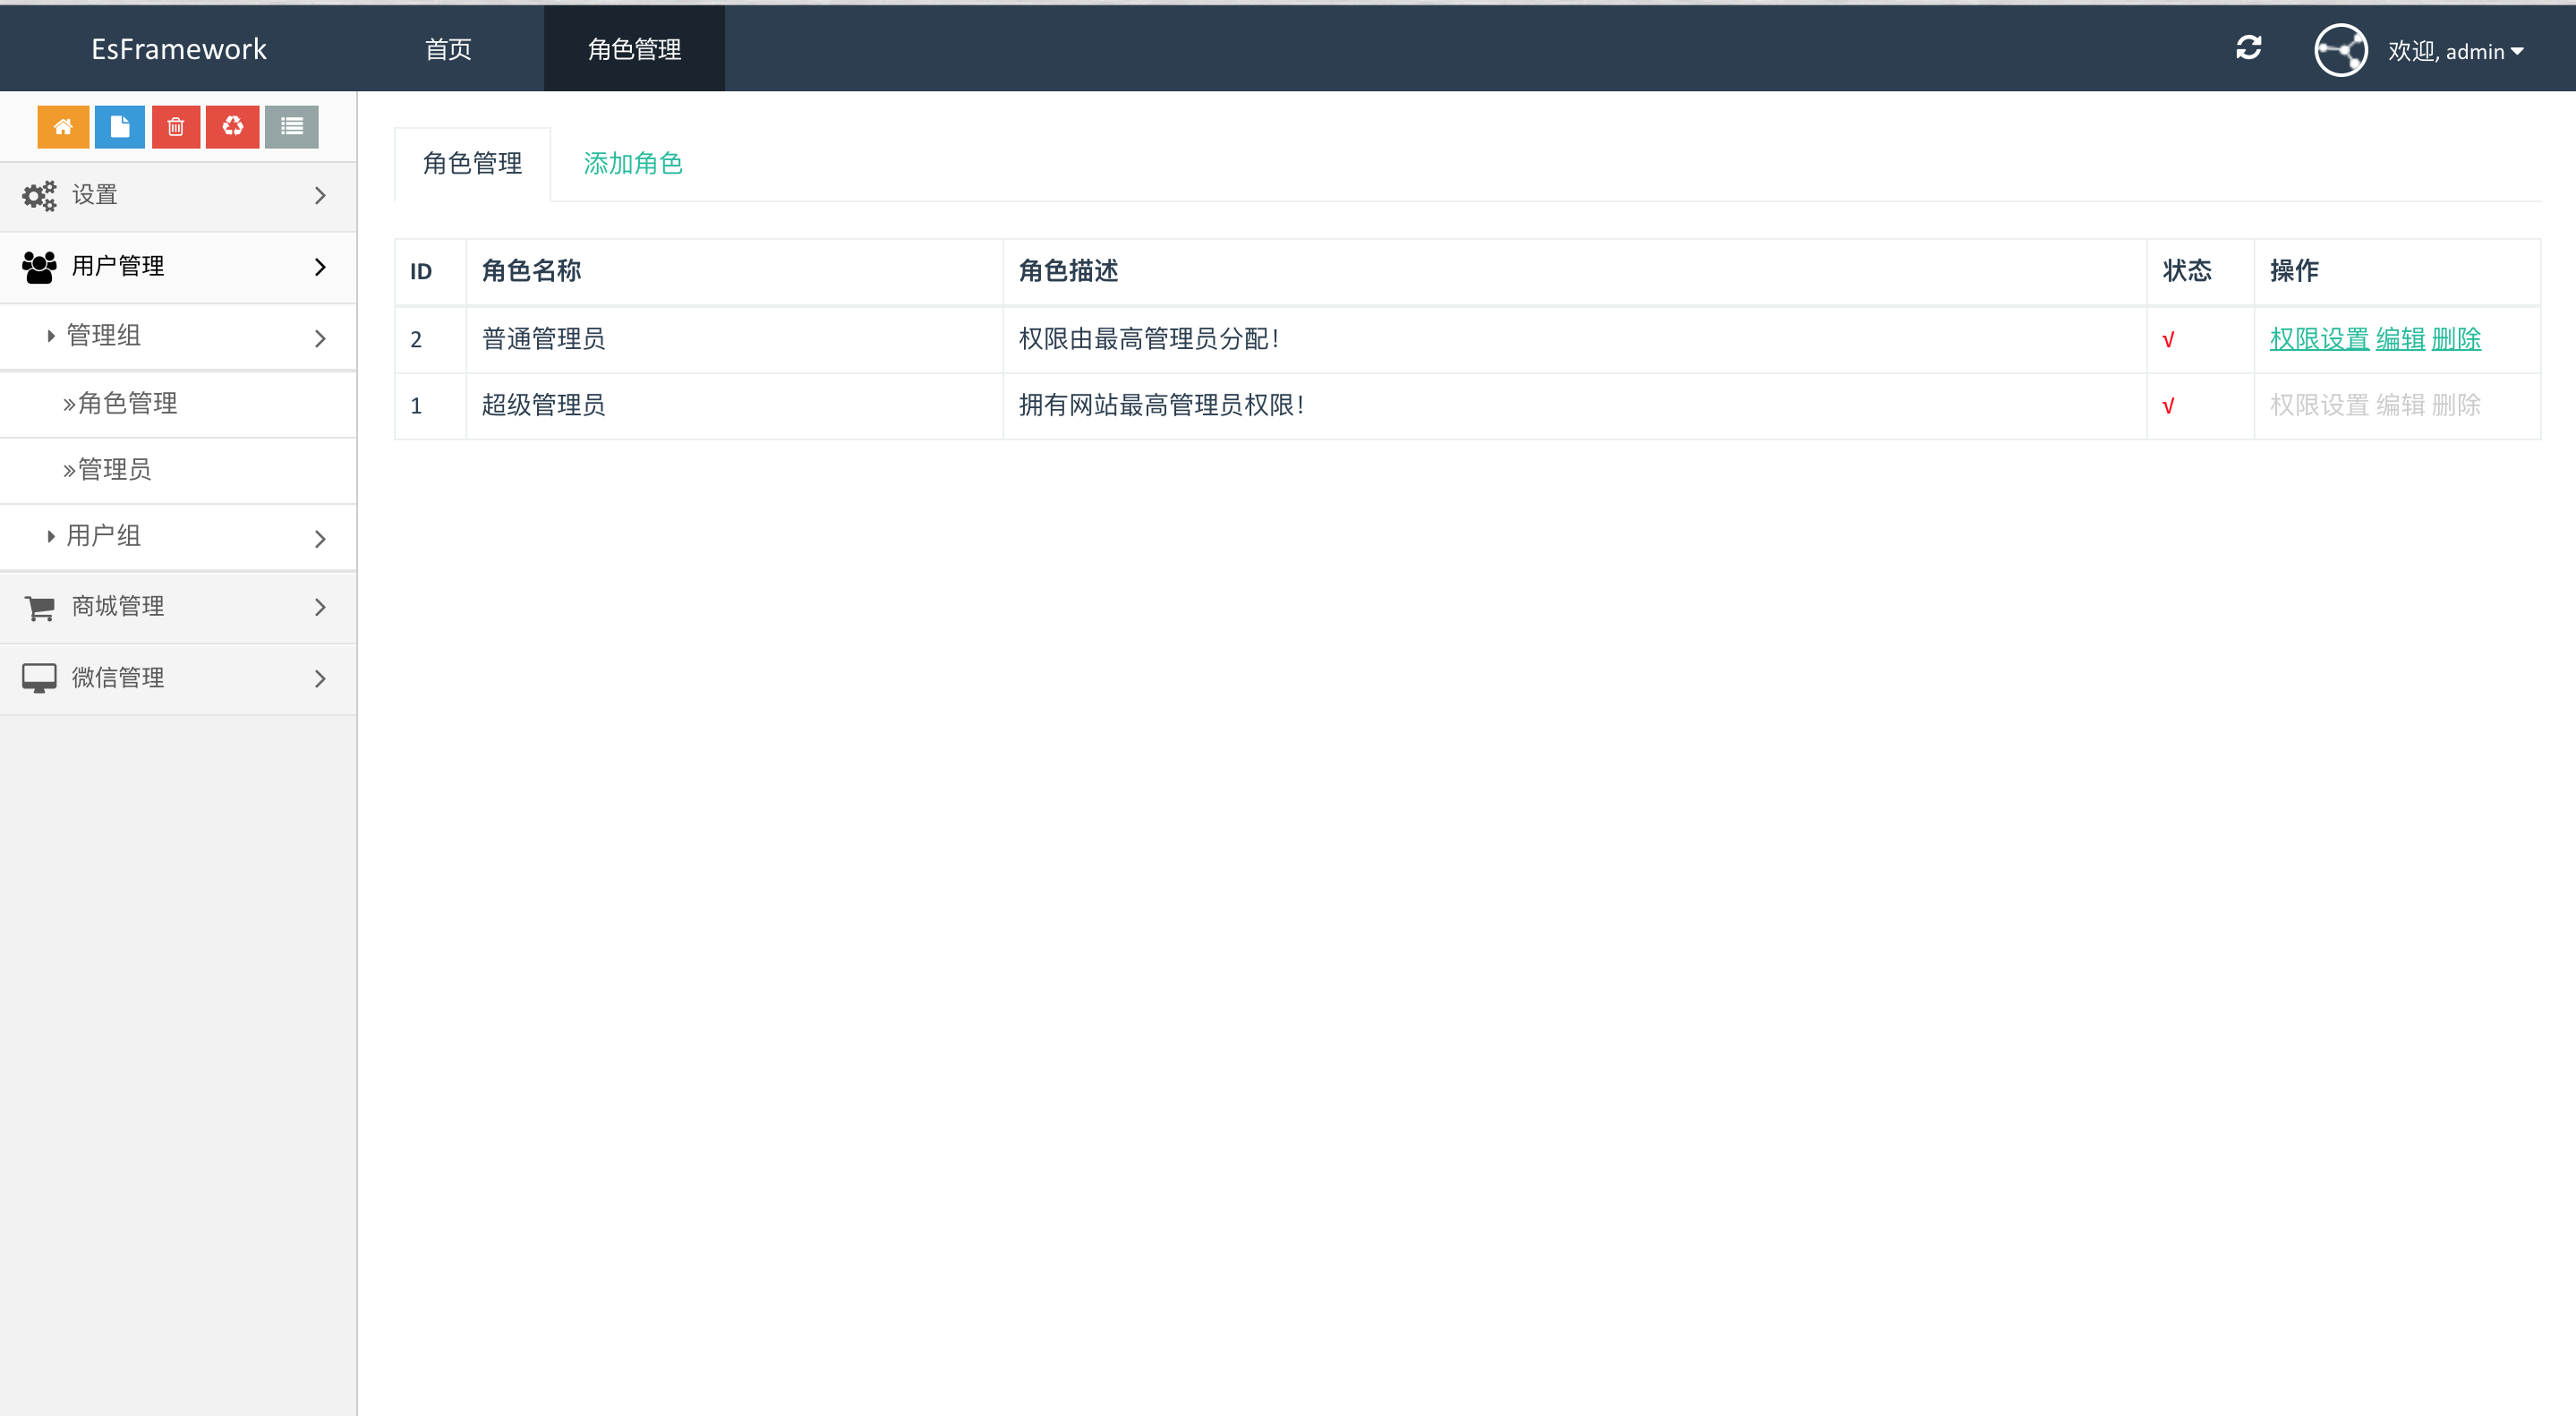Open the 欢迎, admin dropdown
2576x1416 pixels.
point(2455,51)
